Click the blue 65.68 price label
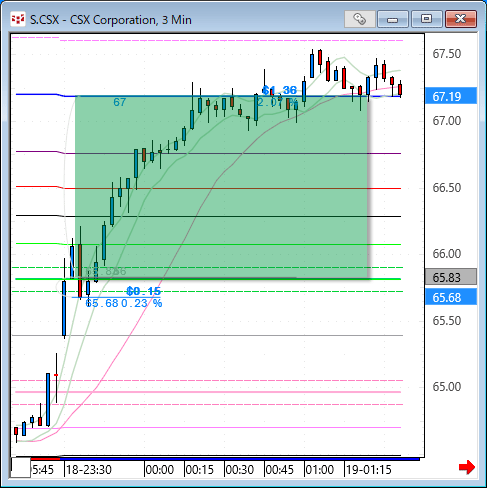 point(451,297)
